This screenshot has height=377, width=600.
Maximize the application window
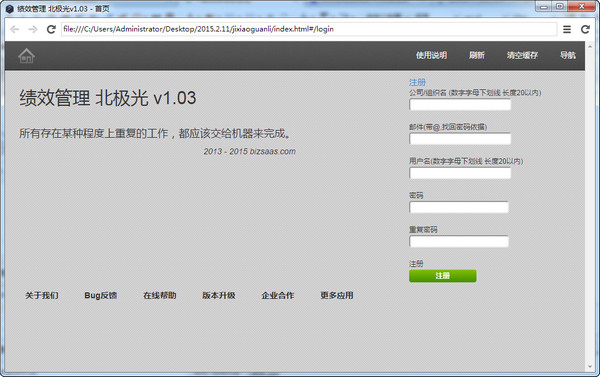pyautogui.click(x=559, y=6)
